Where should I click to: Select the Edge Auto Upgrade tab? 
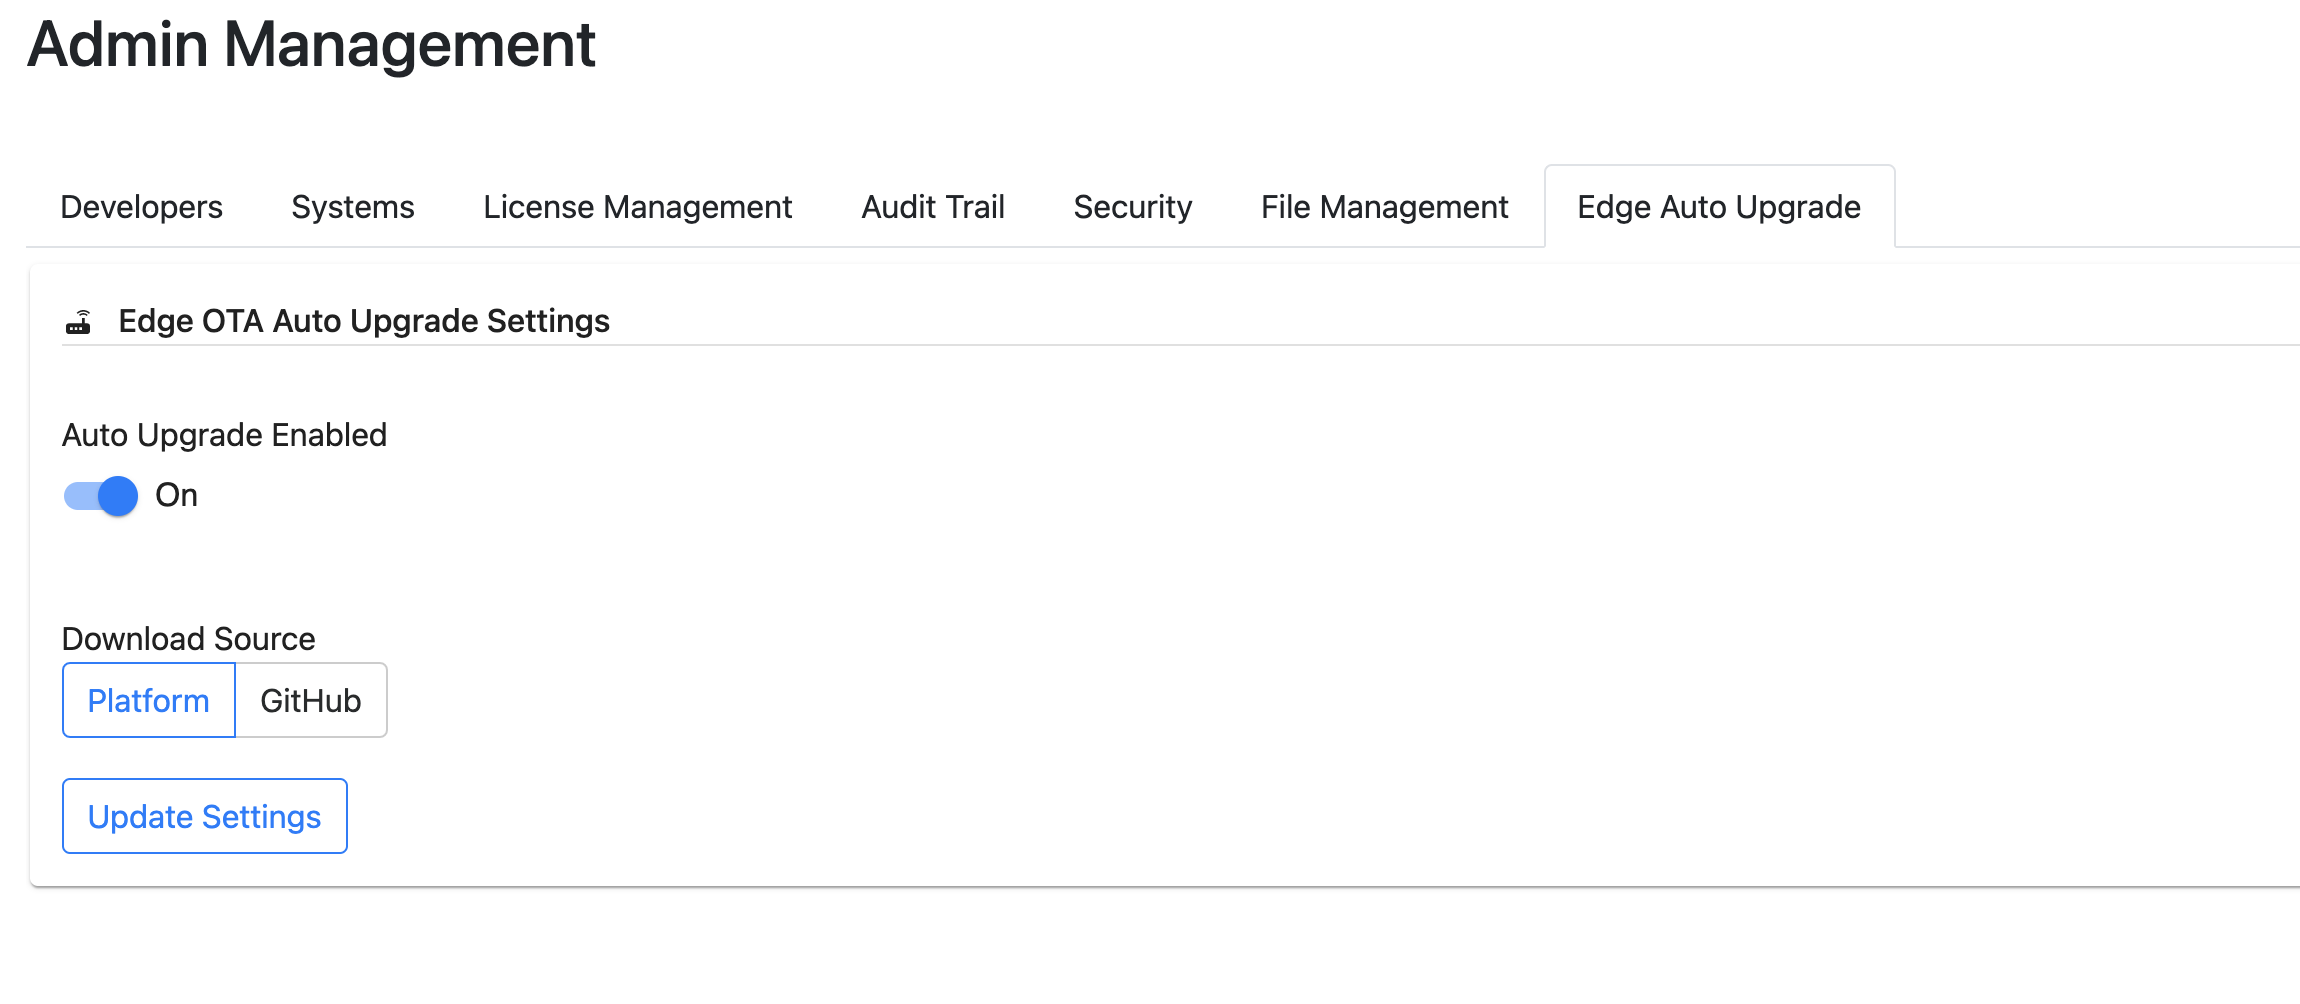pos(1719,207)
